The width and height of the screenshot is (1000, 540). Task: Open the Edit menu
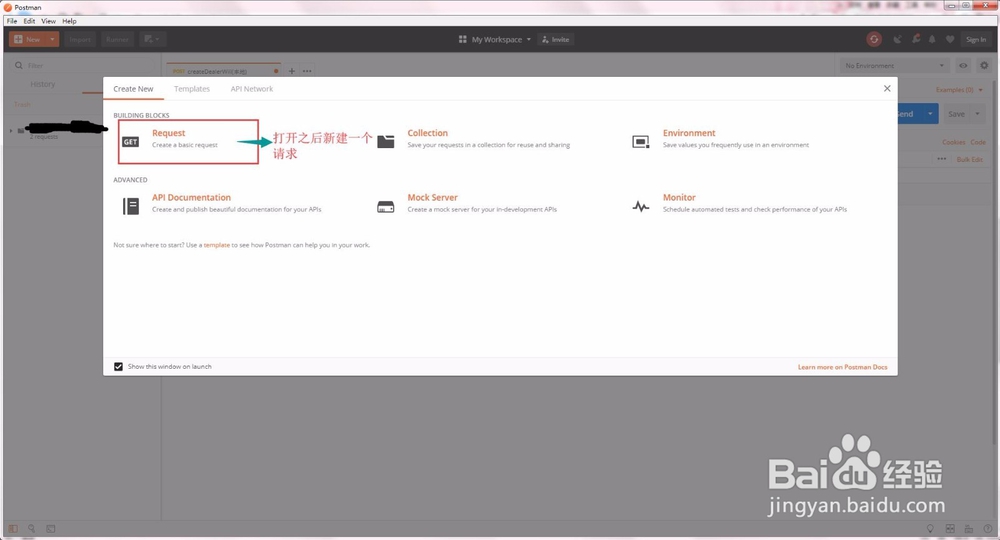(29, 21)
